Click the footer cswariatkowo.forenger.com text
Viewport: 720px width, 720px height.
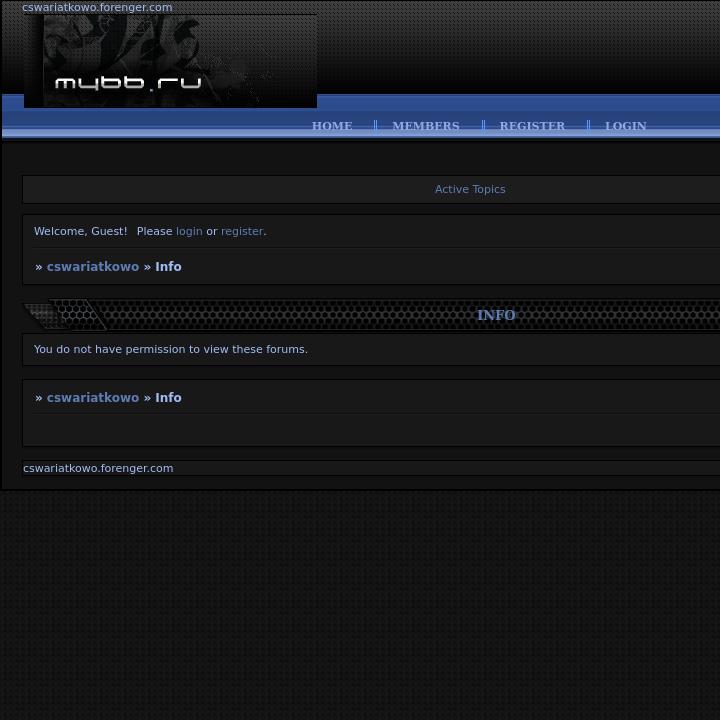click(98, 468)
